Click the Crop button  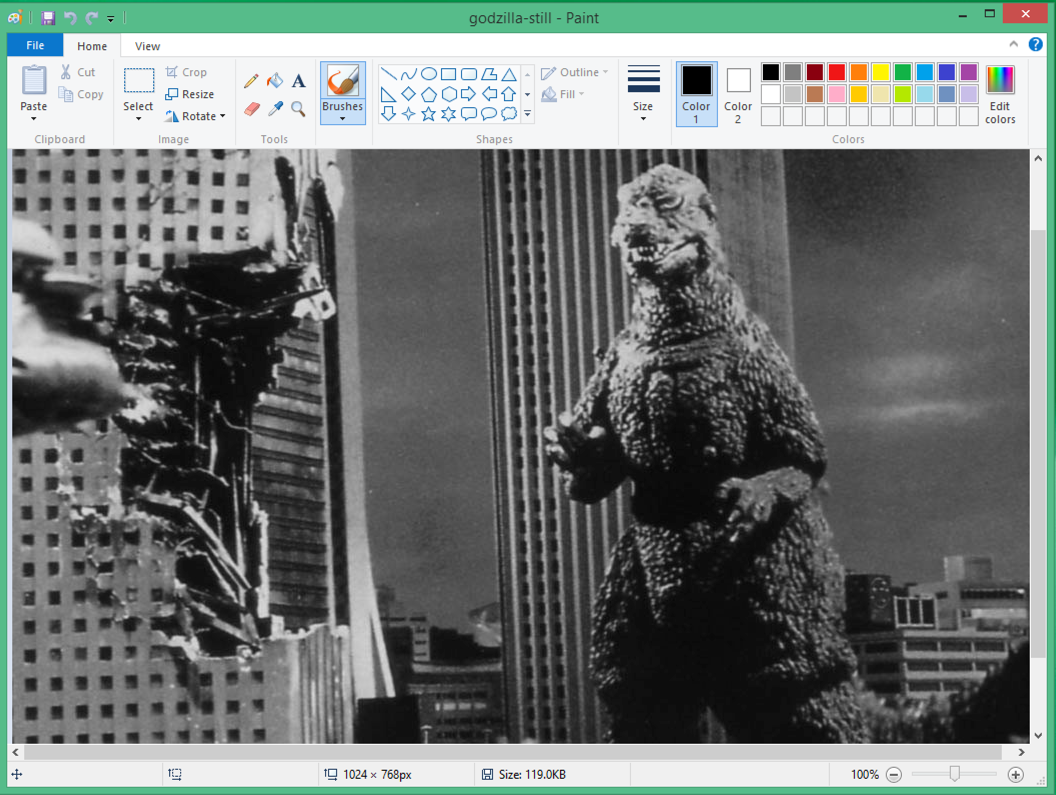click(187, 72)
